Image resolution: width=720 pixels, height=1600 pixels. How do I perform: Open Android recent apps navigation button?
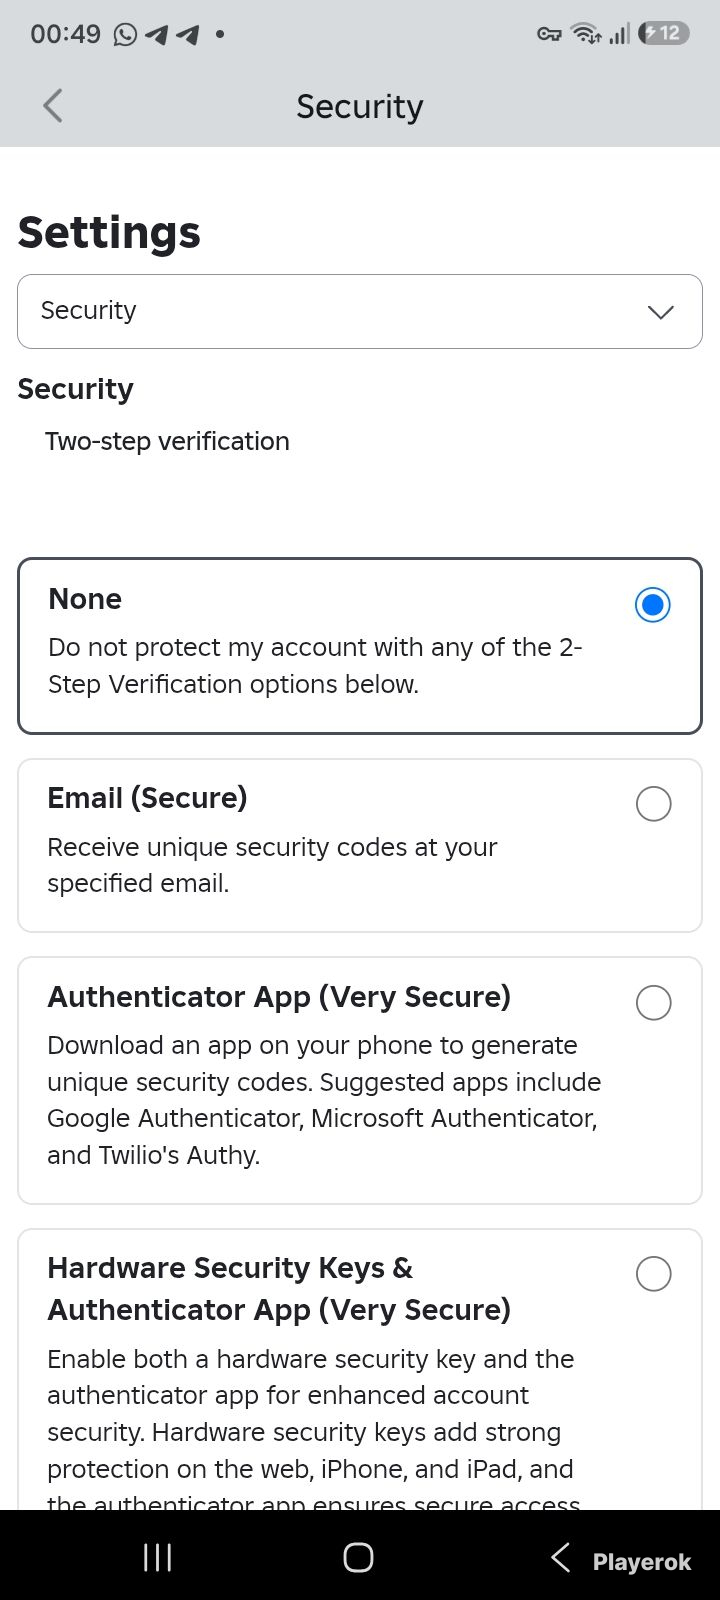coord(158,1557)
